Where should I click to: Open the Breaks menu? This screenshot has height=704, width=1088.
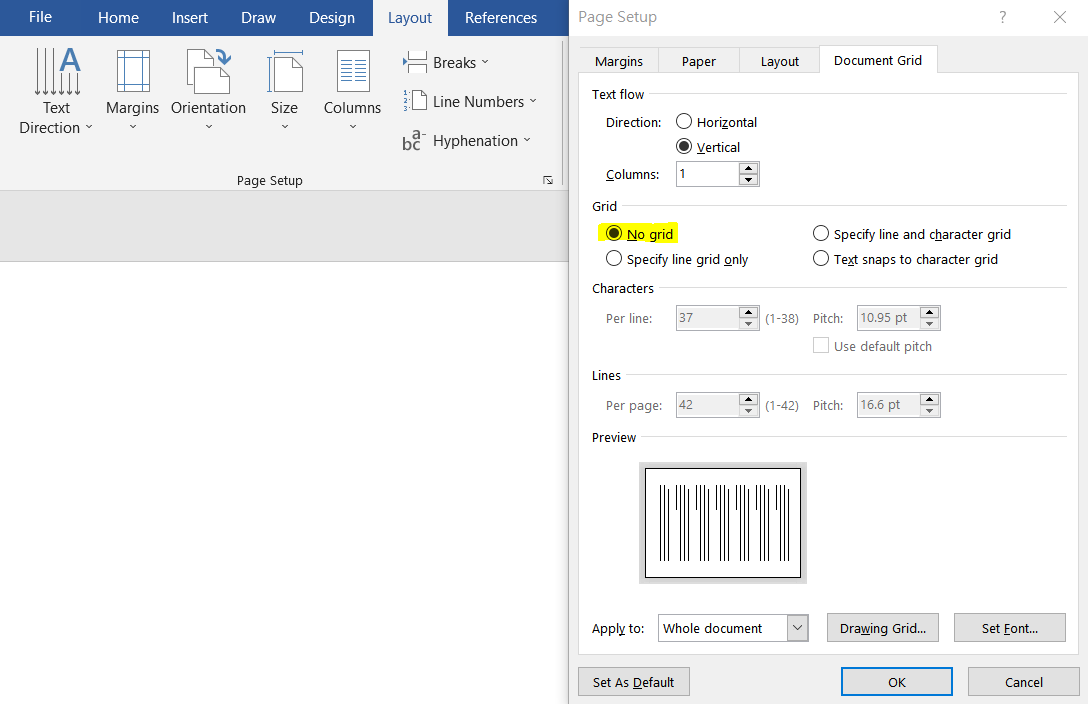tap(446, 62)
